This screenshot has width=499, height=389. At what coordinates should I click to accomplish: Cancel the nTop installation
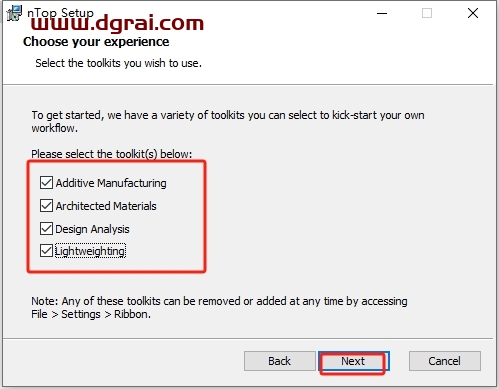(x=445, y=361)
